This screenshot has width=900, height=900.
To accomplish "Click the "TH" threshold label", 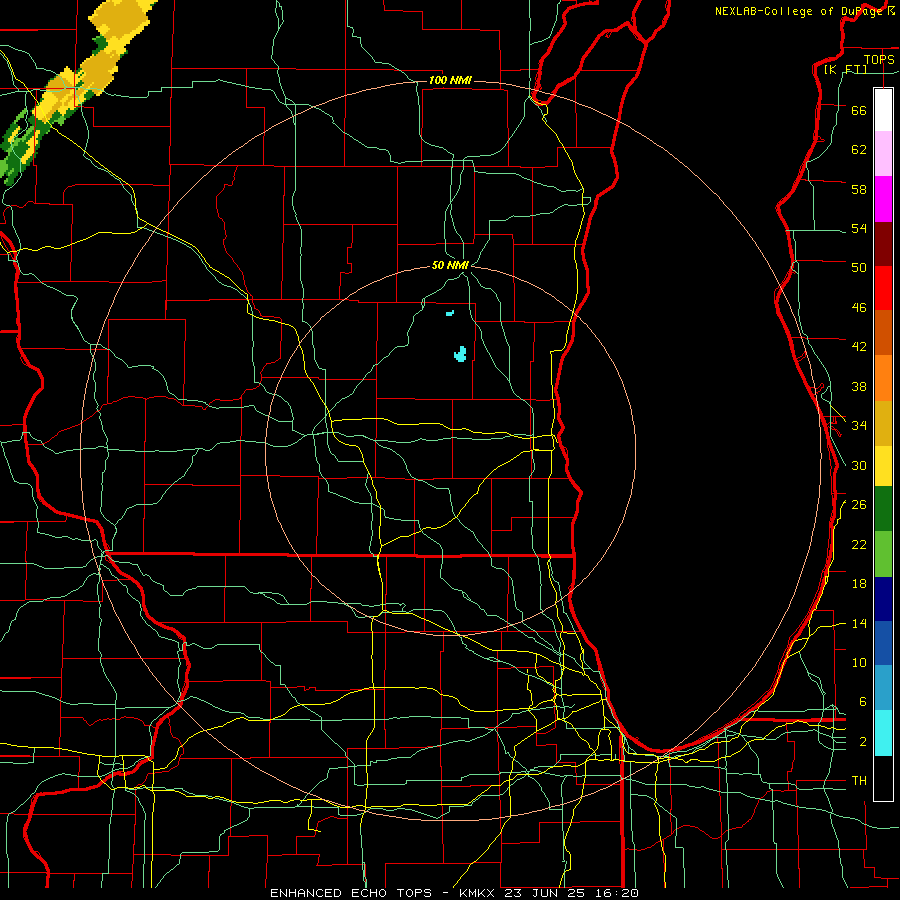I will click(859, 781).
